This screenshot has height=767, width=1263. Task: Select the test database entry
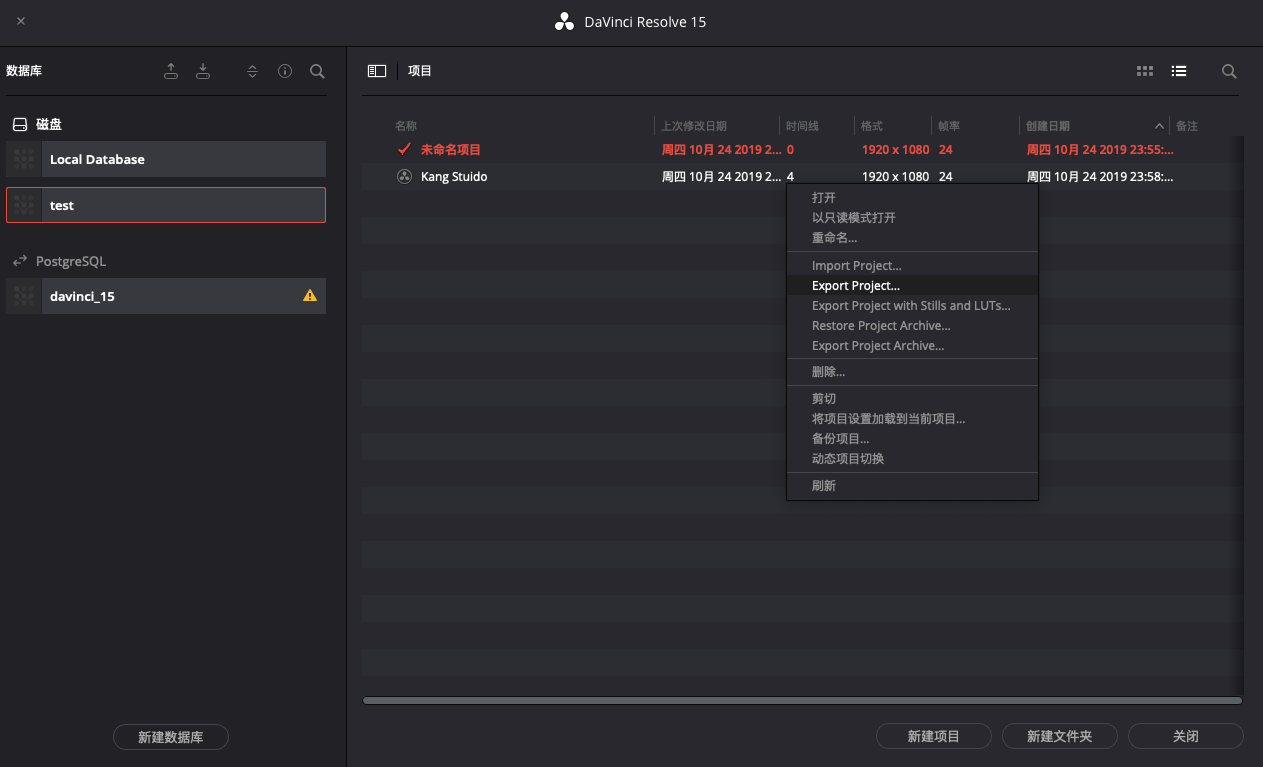point(166,205)
